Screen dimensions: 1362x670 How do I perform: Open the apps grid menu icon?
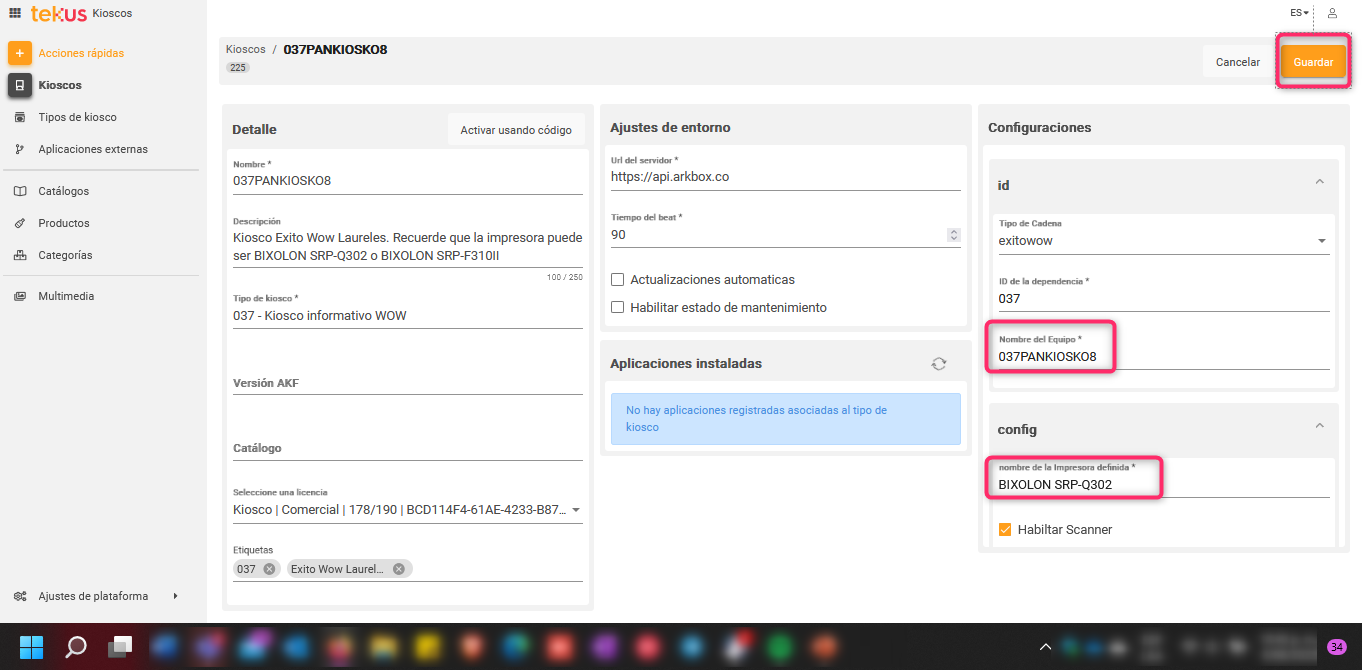15,13
